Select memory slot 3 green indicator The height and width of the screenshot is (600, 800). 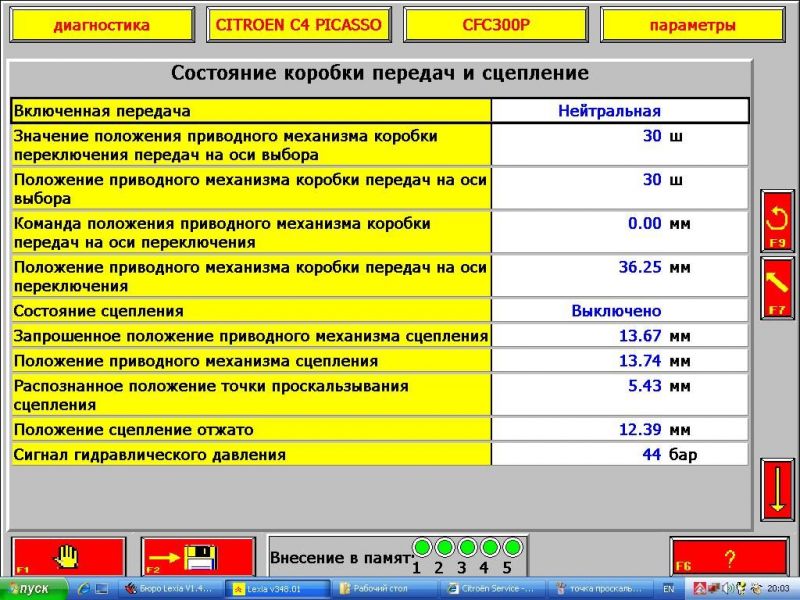tap(467, 547)
